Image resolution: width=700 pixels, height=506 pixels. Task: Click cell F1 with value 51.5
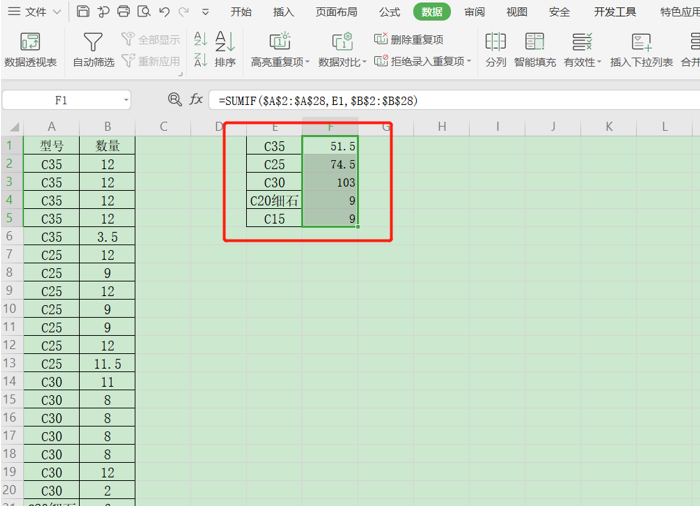pyautogui.click(x=330, y=146)
